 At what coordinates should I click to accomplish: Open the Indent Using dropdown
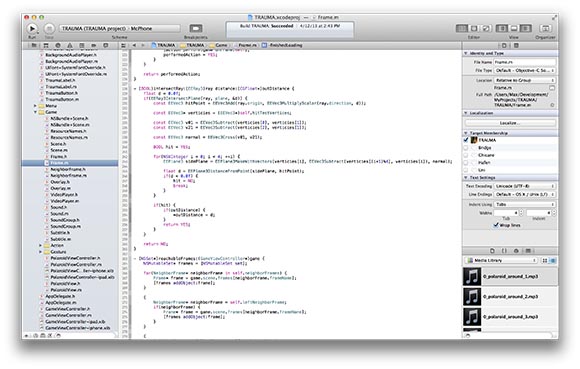[x=525, y=204]
